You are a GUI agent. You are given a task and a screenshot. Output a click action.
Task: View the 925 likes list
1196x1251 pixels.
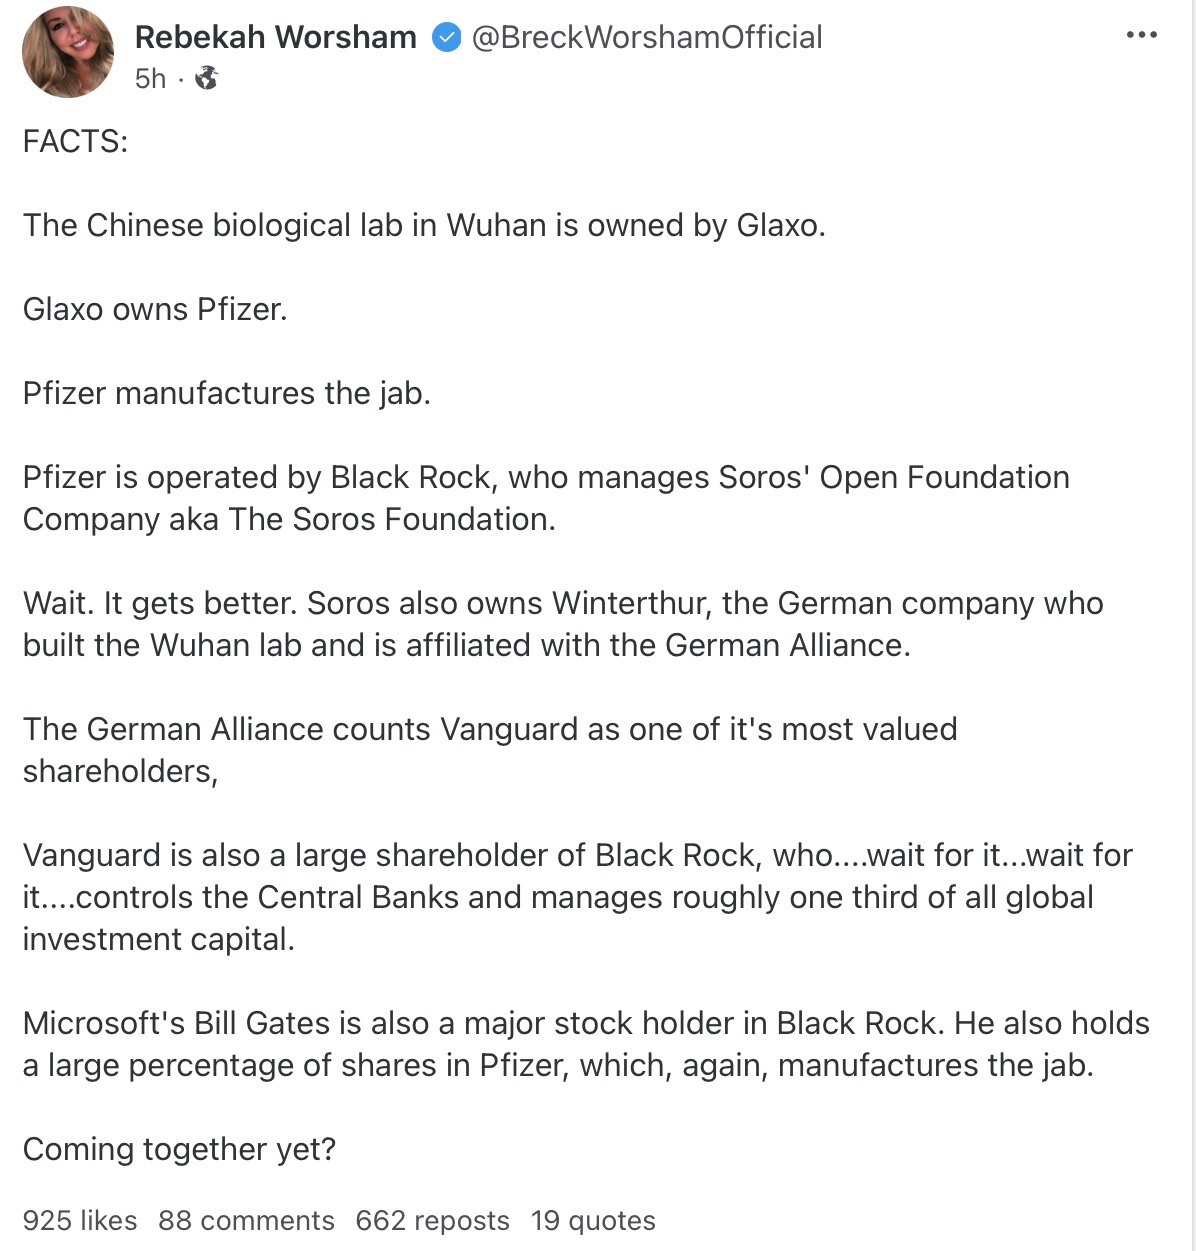click(x=80, y=1220)
